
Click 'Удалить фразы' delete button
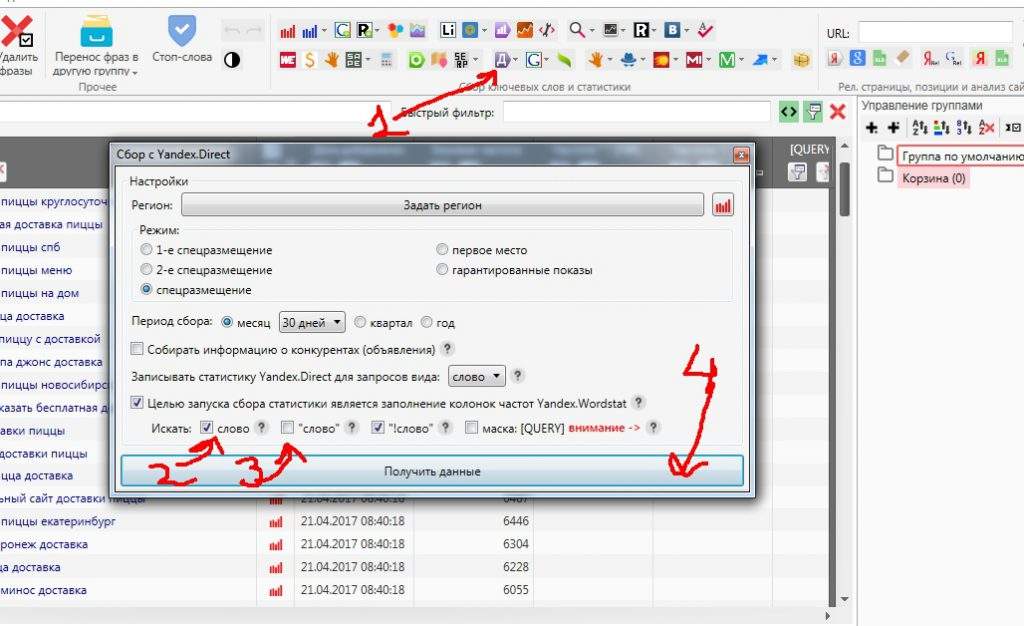point(16,44)
